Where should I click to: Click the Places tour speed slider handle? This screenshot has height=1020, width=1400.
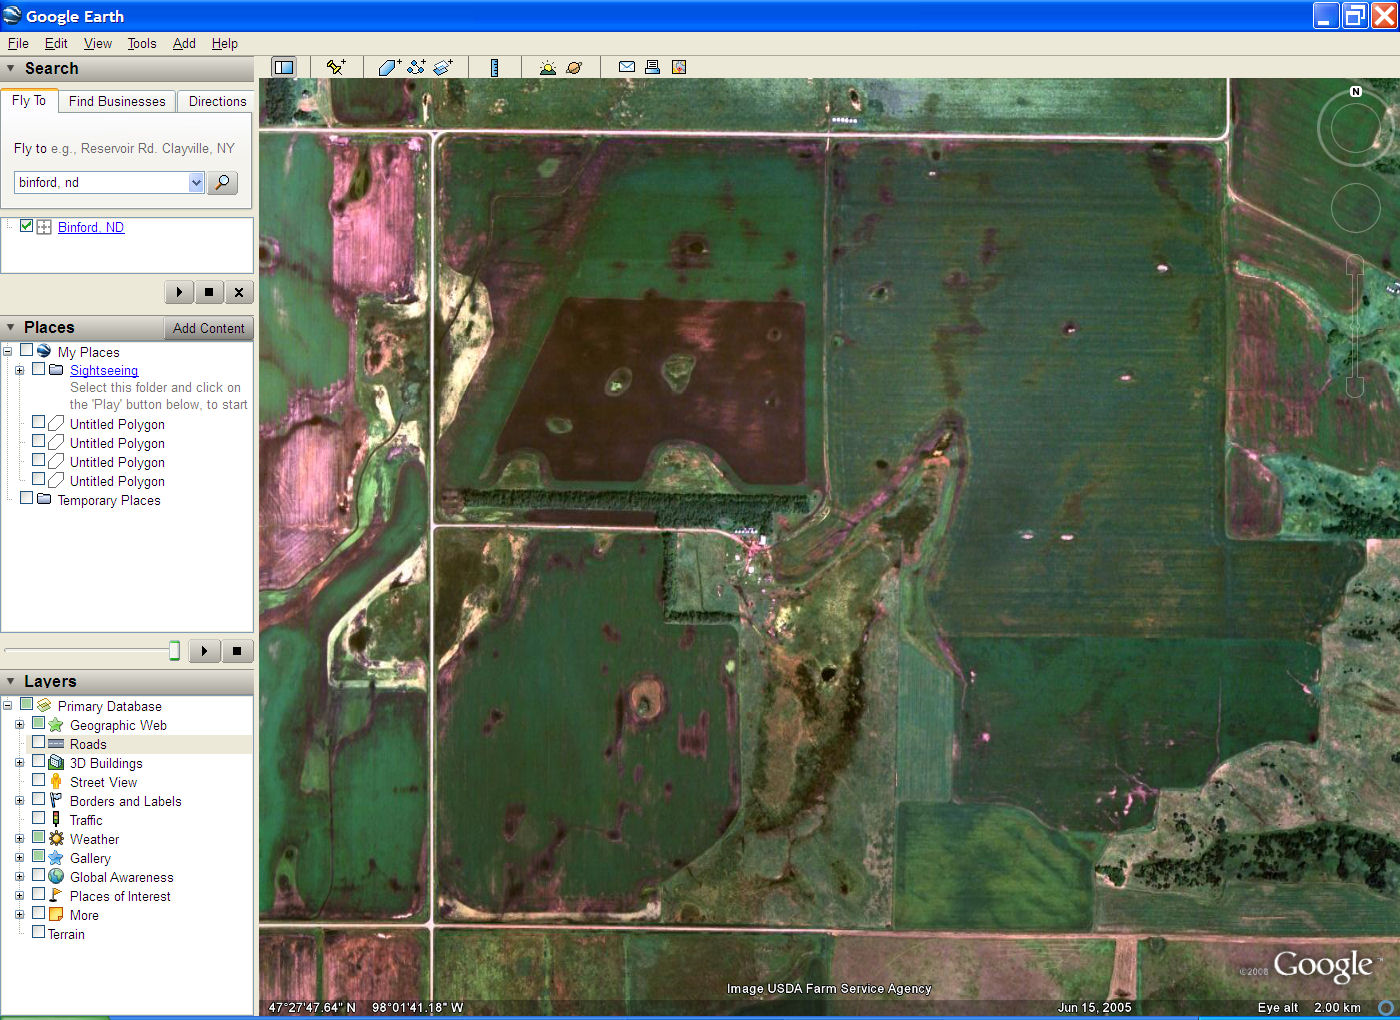174,651
